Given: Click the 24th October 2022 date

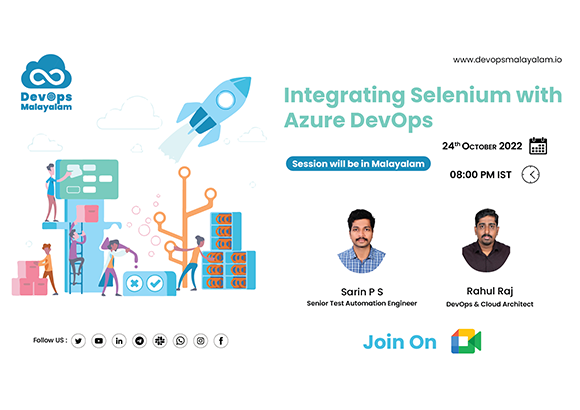Looking at the screenshot, I should (482, 146).
